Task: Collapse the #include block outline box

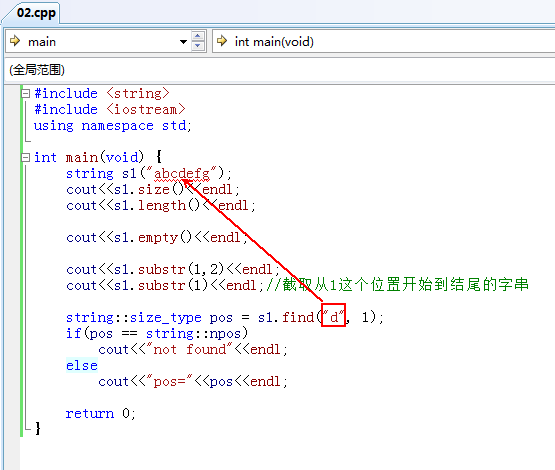Action: [x=25, y=93]
